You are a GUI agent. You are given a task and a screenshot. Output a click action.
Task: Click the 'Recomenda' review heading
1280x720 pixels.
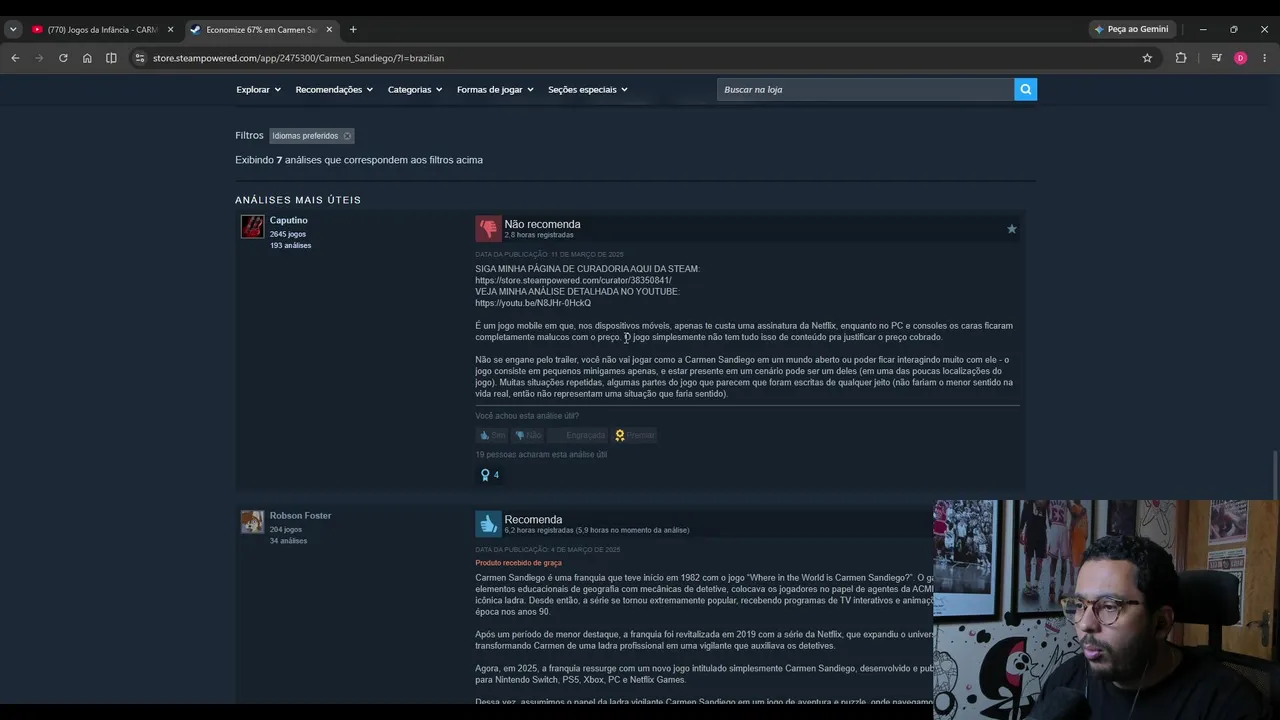pos(533,519)
